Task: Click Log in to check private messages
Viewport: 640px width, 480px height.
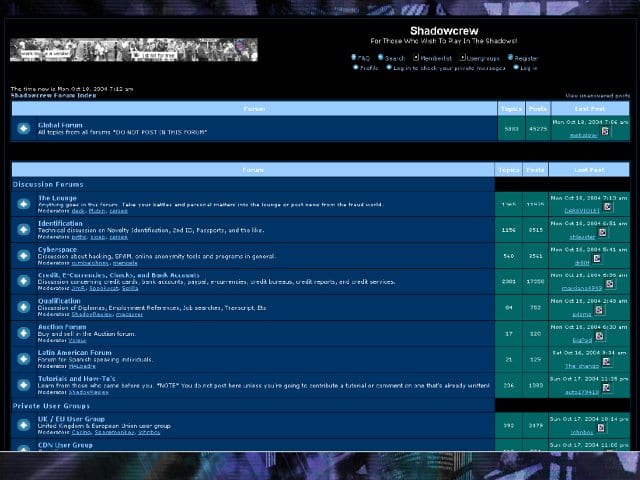Action: (x=449, y=68)
